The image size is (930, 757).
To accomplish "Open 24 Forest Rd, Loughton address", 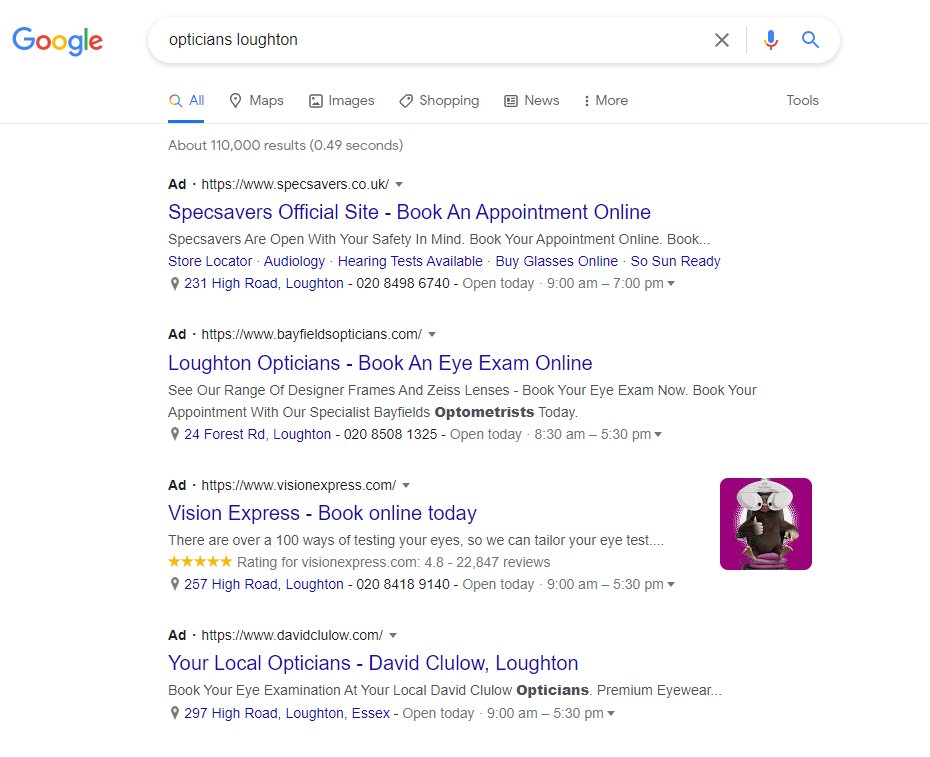I will [x=257, y=434].
